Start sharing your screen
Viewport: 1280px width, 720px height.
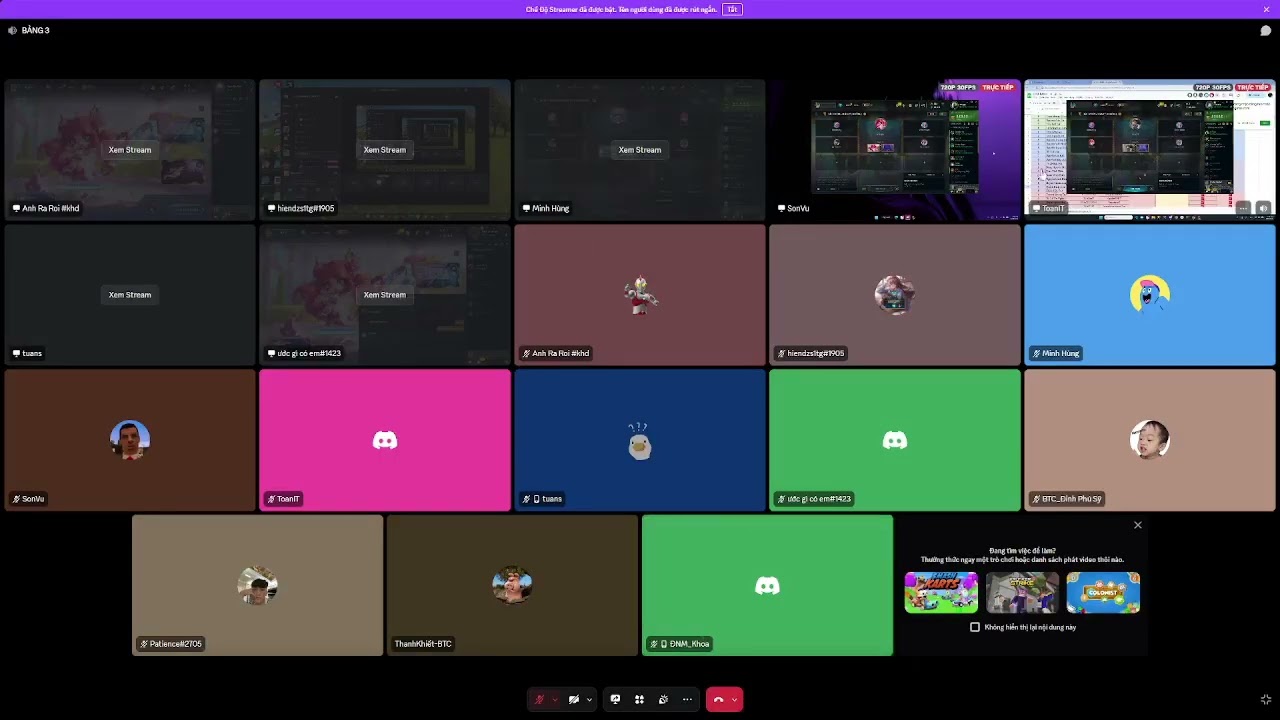(x=615, y=700)
